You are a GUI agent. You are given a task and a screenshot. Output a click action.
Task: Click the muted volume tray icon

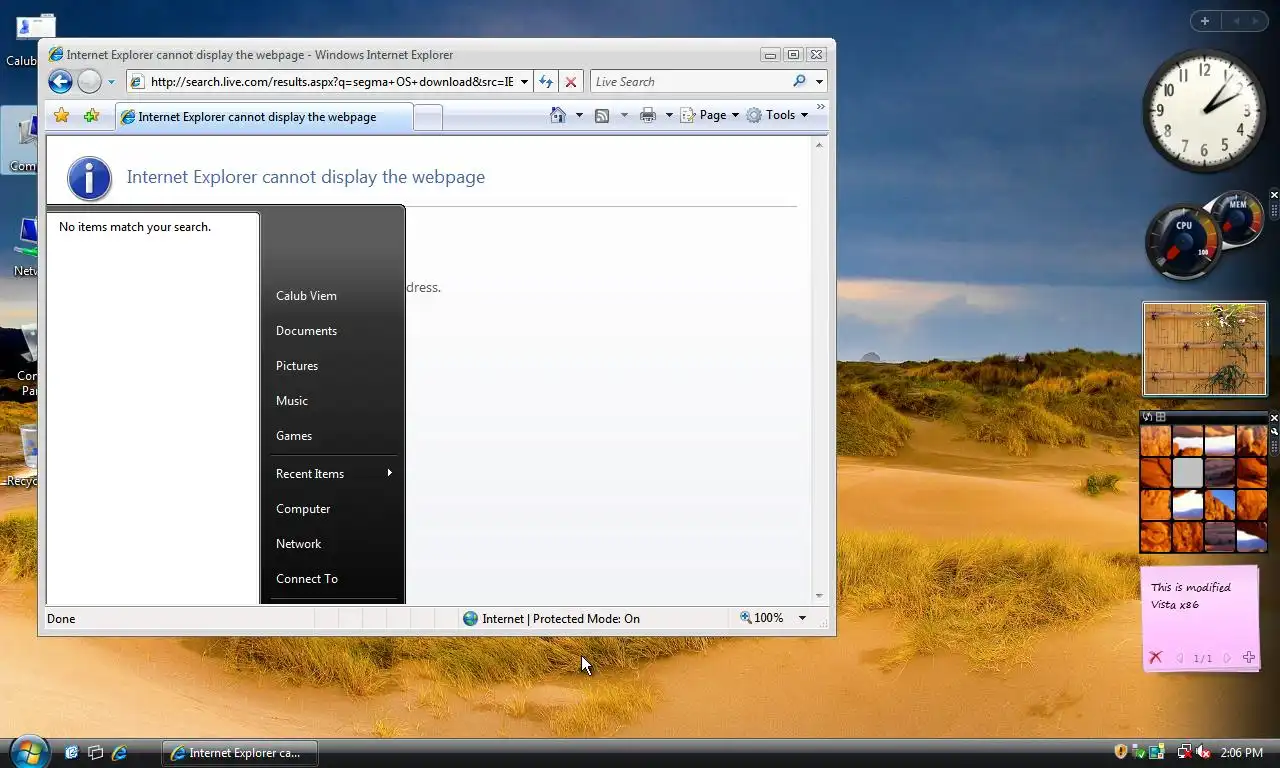point(1204,752)
